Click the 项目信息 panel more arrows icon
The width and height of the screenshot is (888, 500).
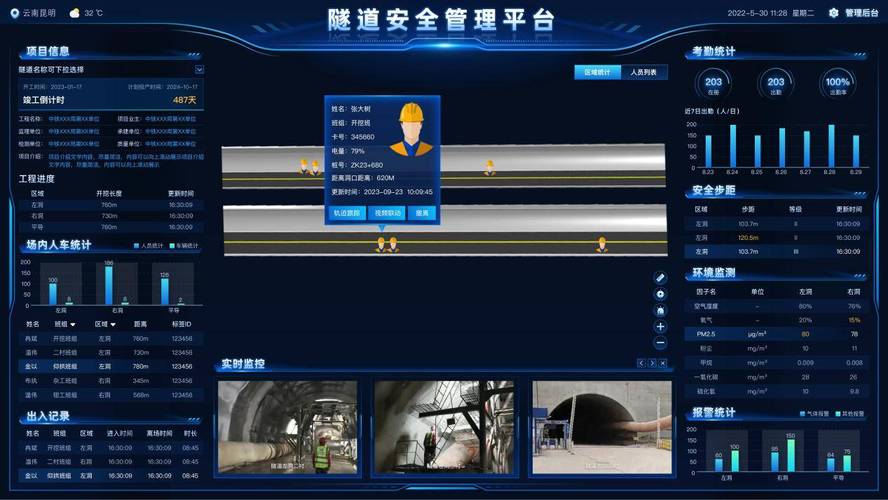tap(194, 54)
